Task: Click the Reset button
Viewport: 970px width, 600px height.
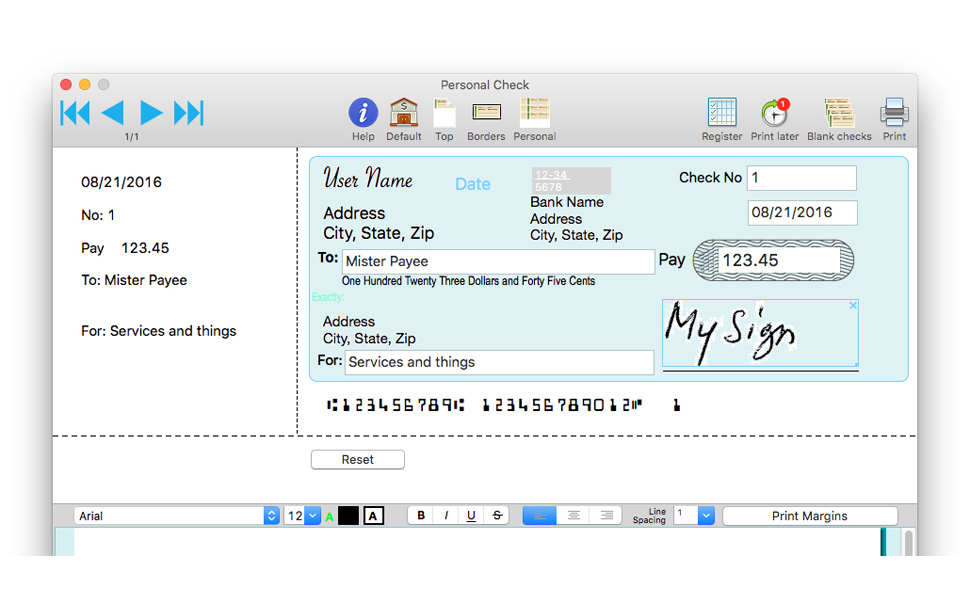Action: pos(357,460)
